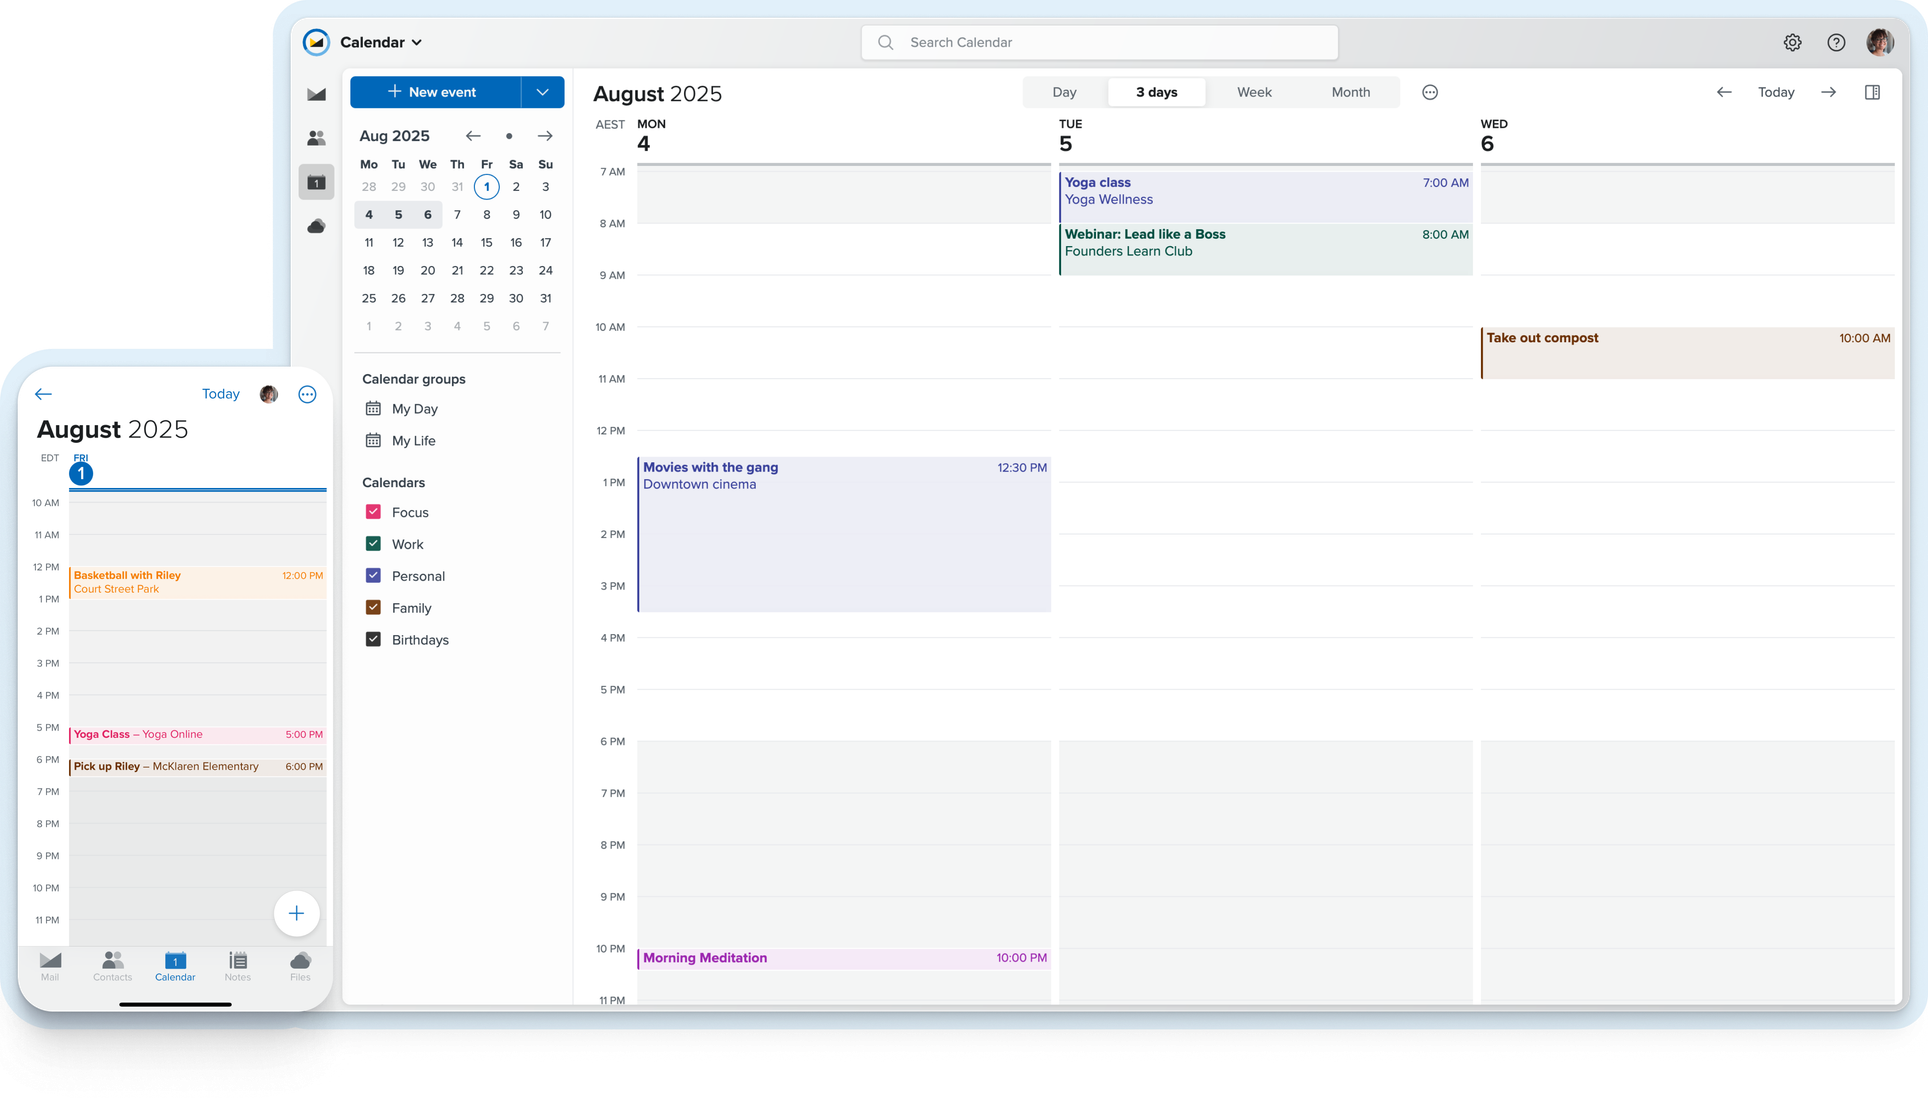
Task: Tap the Notes tab on phone
Action: [238, 966]
